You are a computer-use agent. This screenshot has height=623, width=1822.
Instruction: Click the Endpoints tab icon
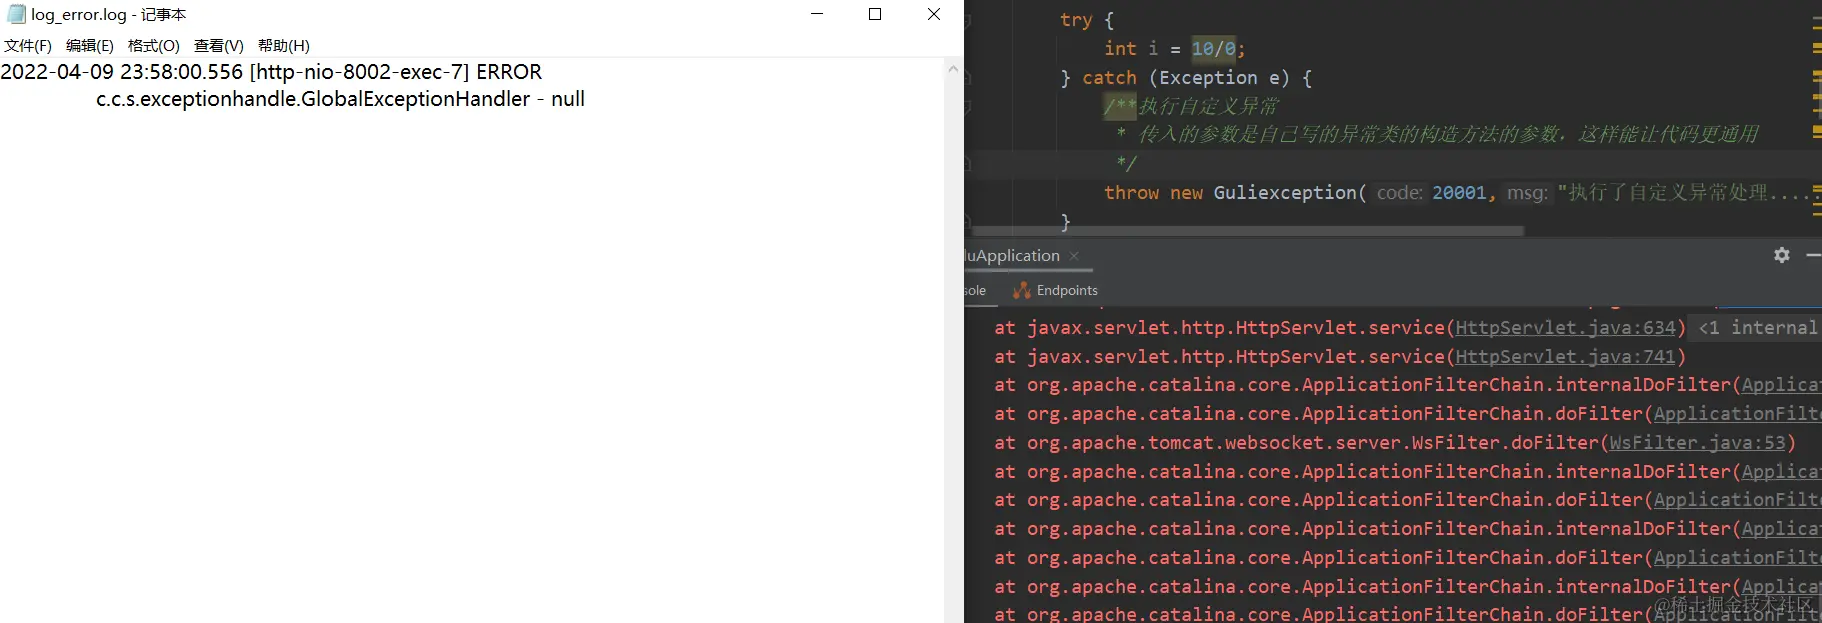click(1022, 290)
